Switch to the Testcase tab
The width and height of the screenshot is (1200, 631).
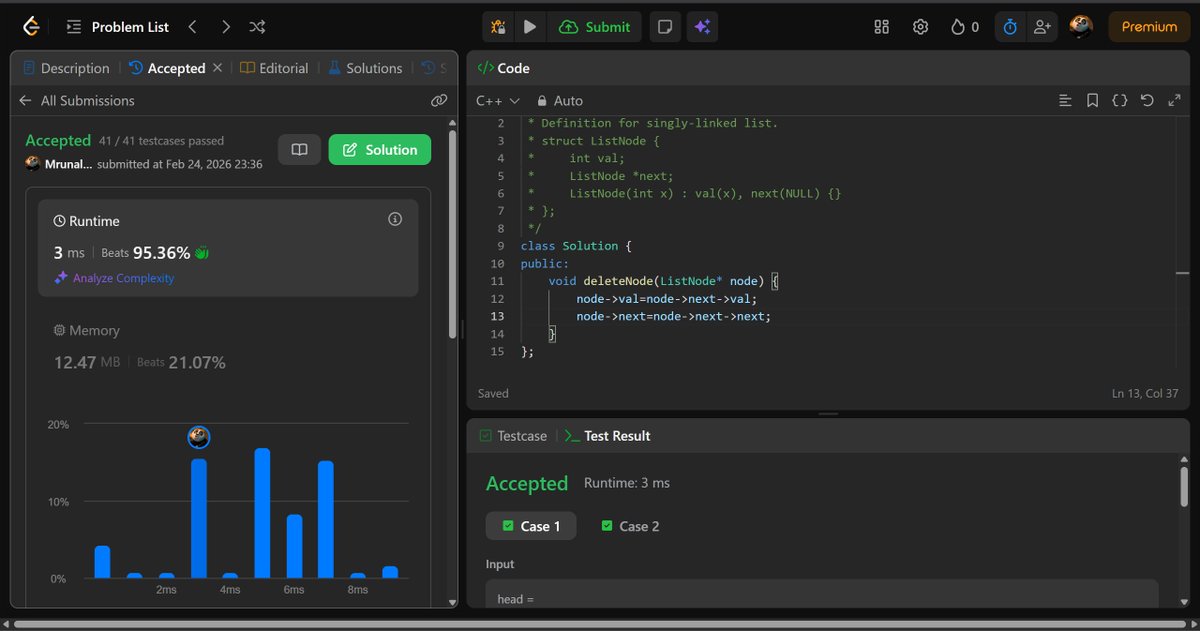[514, 436]
